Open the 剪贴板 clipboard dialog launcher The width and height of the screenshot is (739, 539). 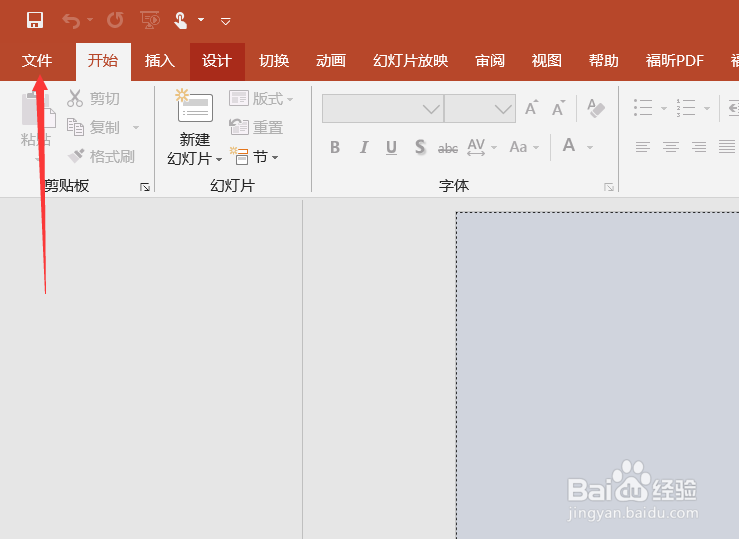point(145,188)
